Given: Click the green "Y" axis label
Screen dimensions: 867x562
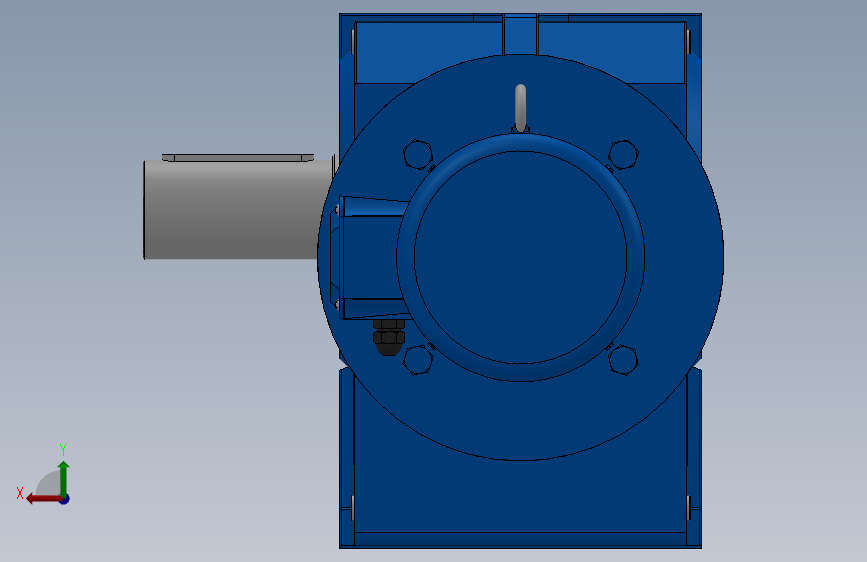Looking at the screenshot, I should click(63, 449).
